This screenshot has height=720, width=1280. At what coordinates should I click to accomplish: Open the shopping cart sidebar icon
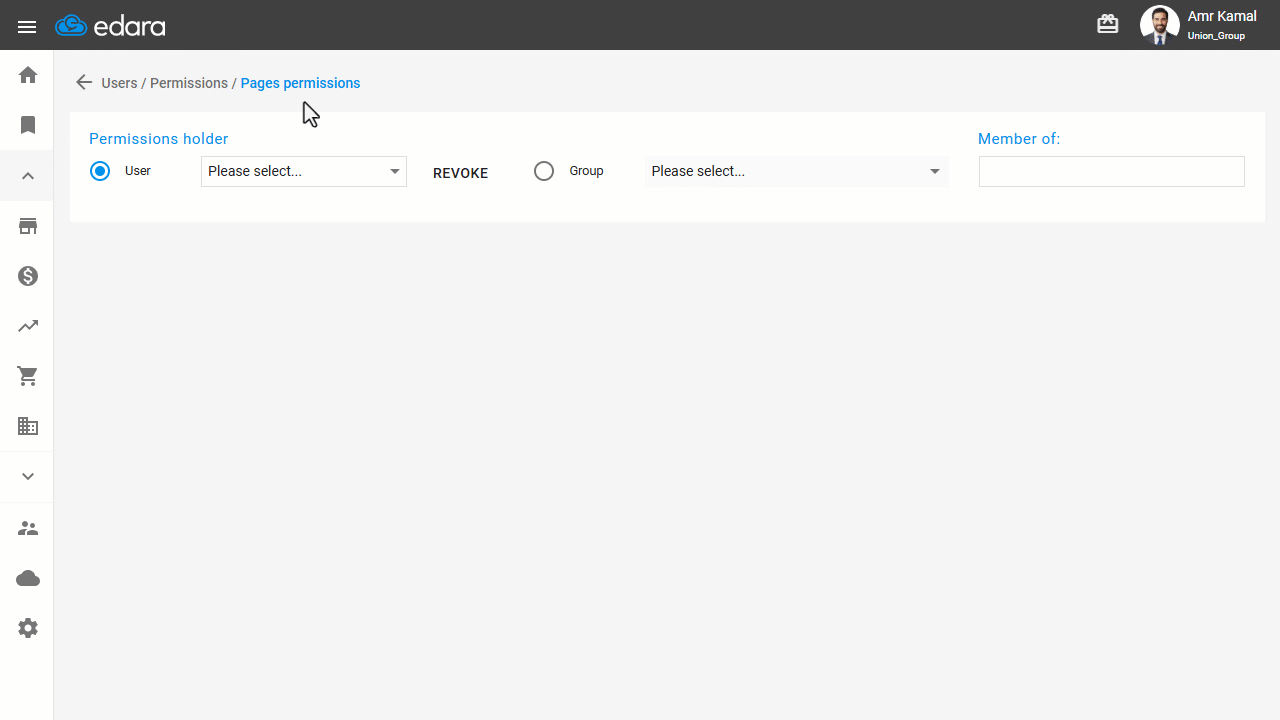point(28,376)
